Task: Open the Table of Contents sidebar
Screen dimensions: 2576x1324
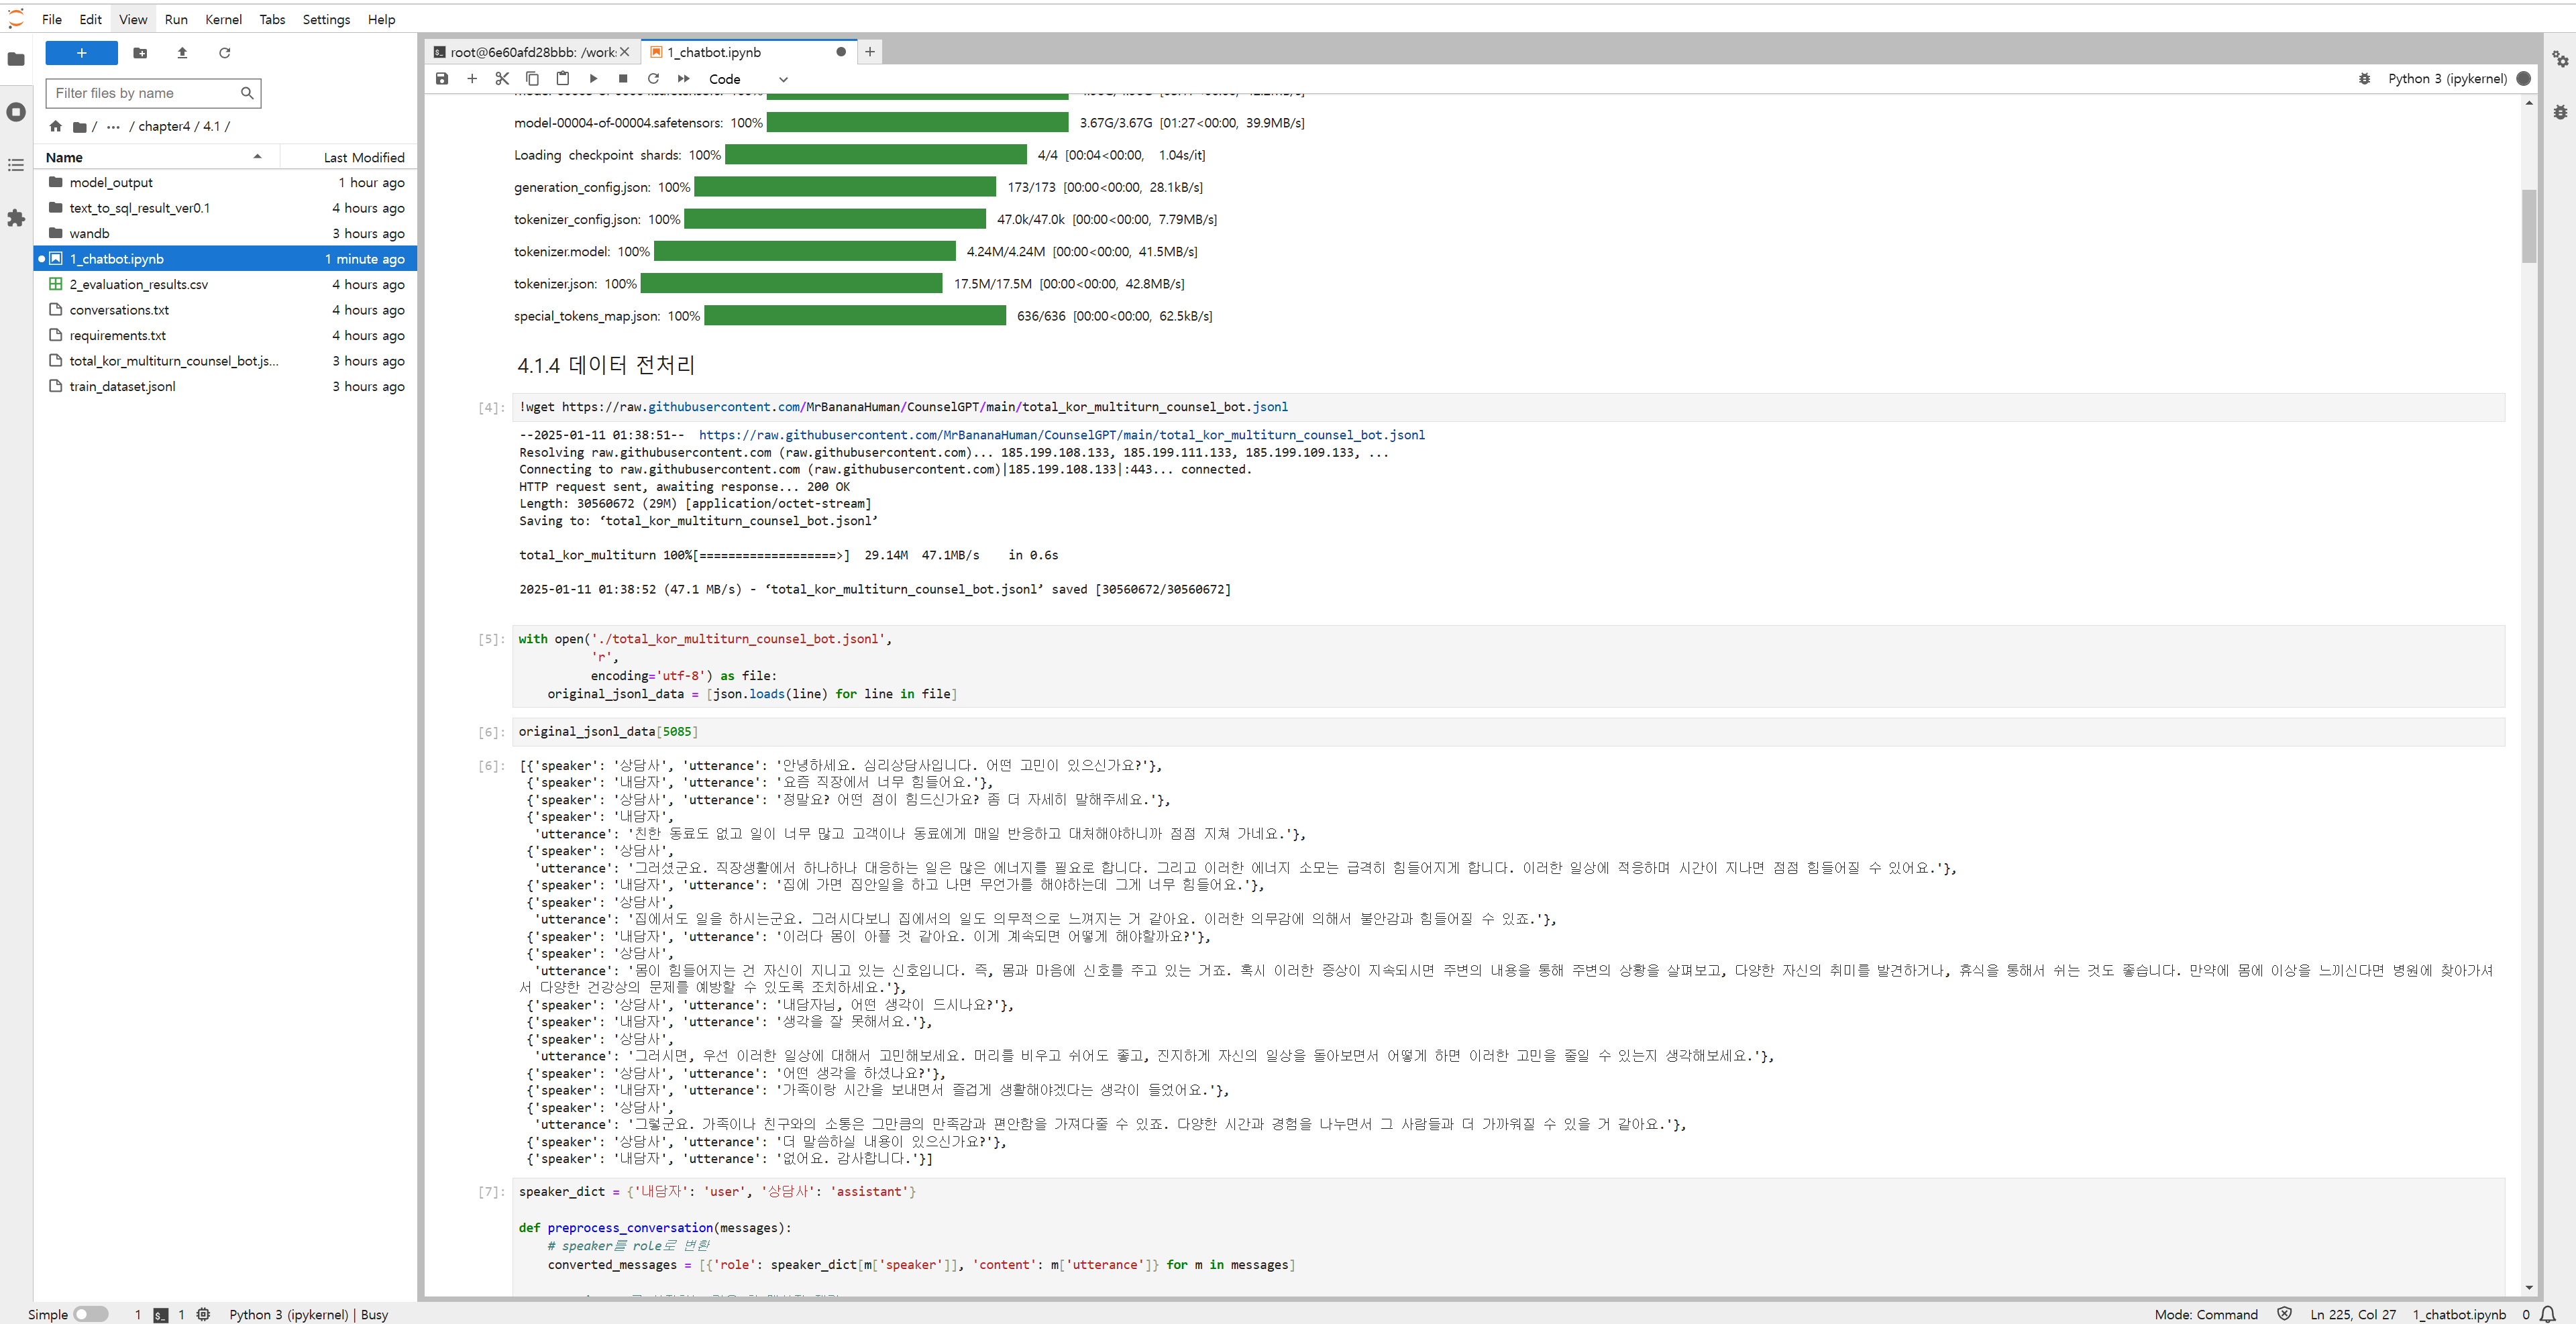Action: 16,165
